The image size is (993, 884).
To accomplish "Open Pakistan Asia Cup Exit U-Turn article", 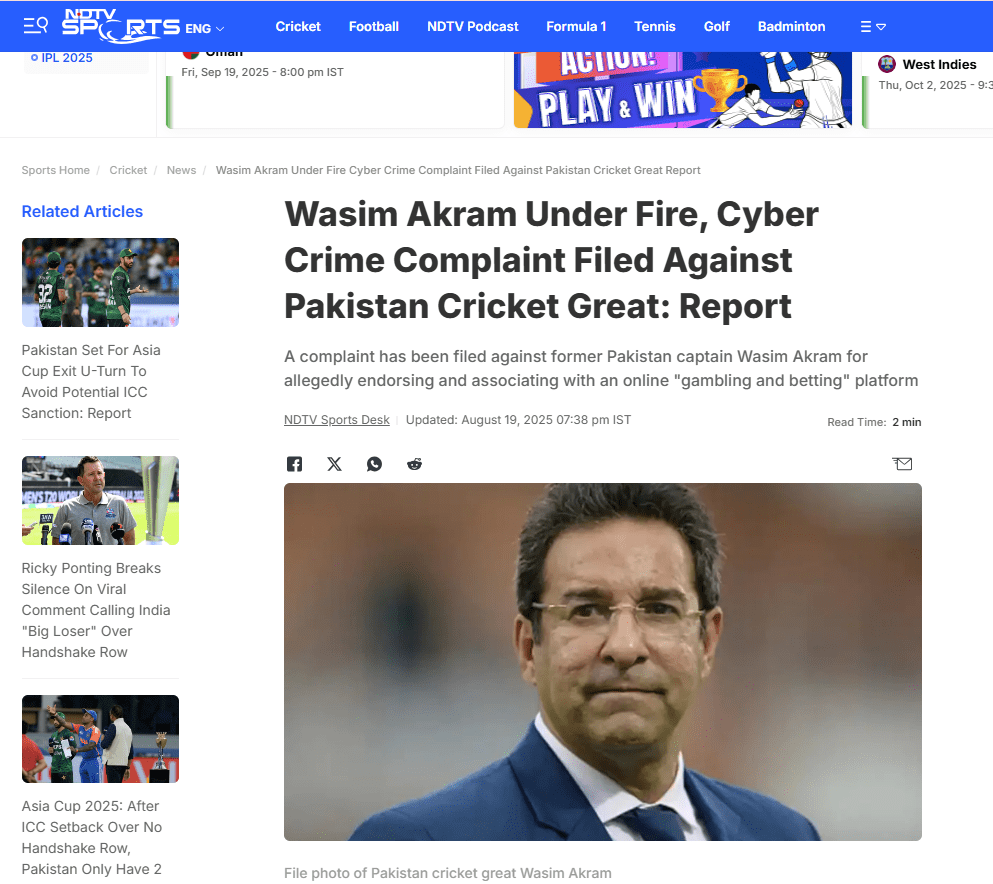I will [91, 382].
